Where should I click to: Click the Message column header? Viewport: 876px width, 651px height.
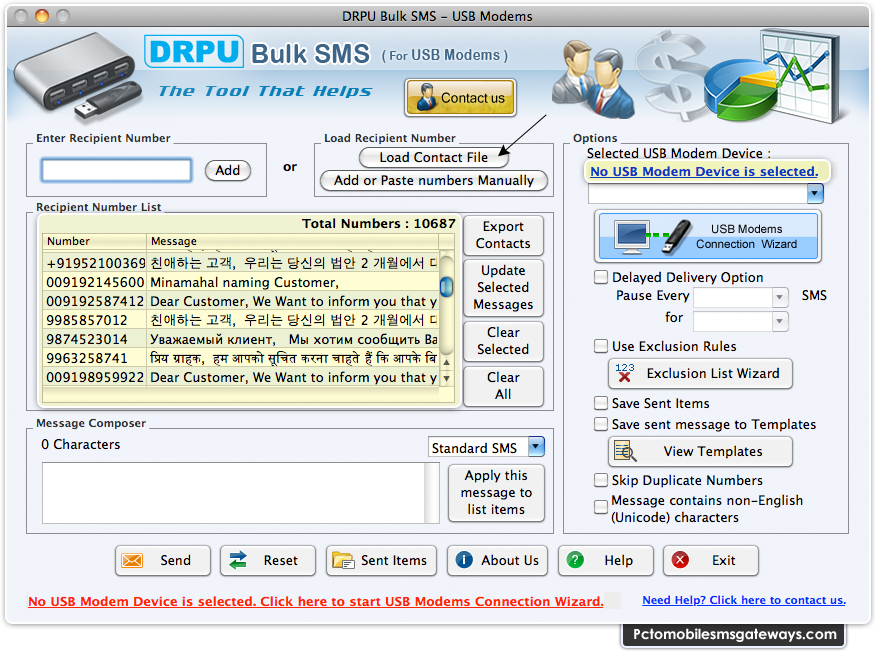tap(293, 241)
